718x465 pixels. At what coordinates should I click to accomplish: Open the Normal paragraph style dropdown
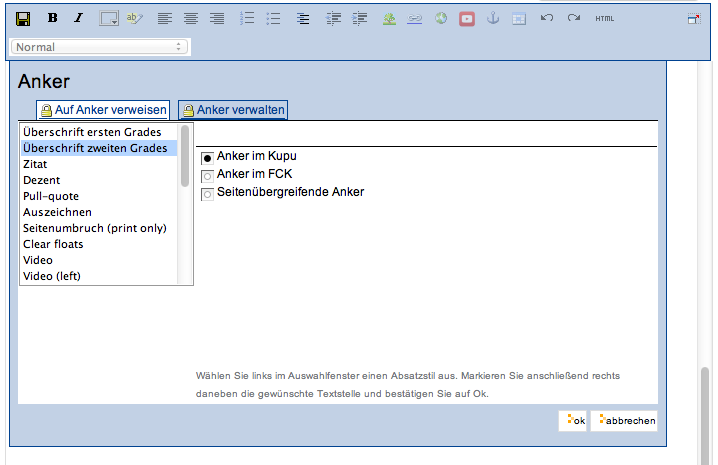(99, 47)
